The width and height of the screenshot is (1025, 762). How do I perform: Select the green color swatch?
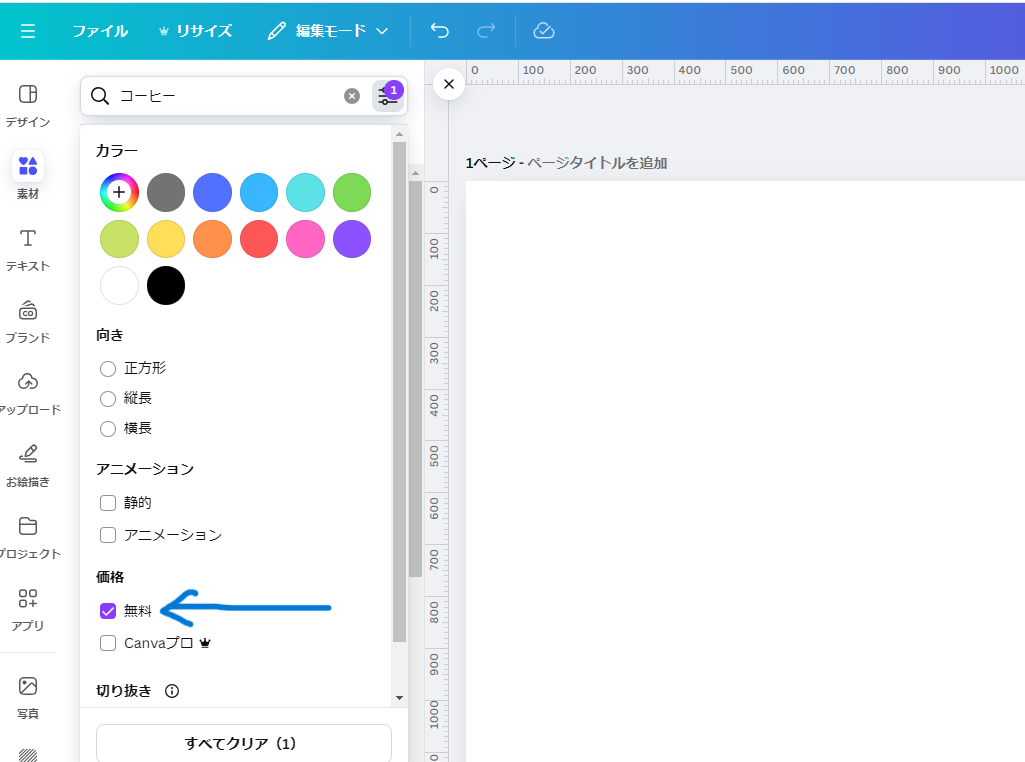(x=352, y=192)
